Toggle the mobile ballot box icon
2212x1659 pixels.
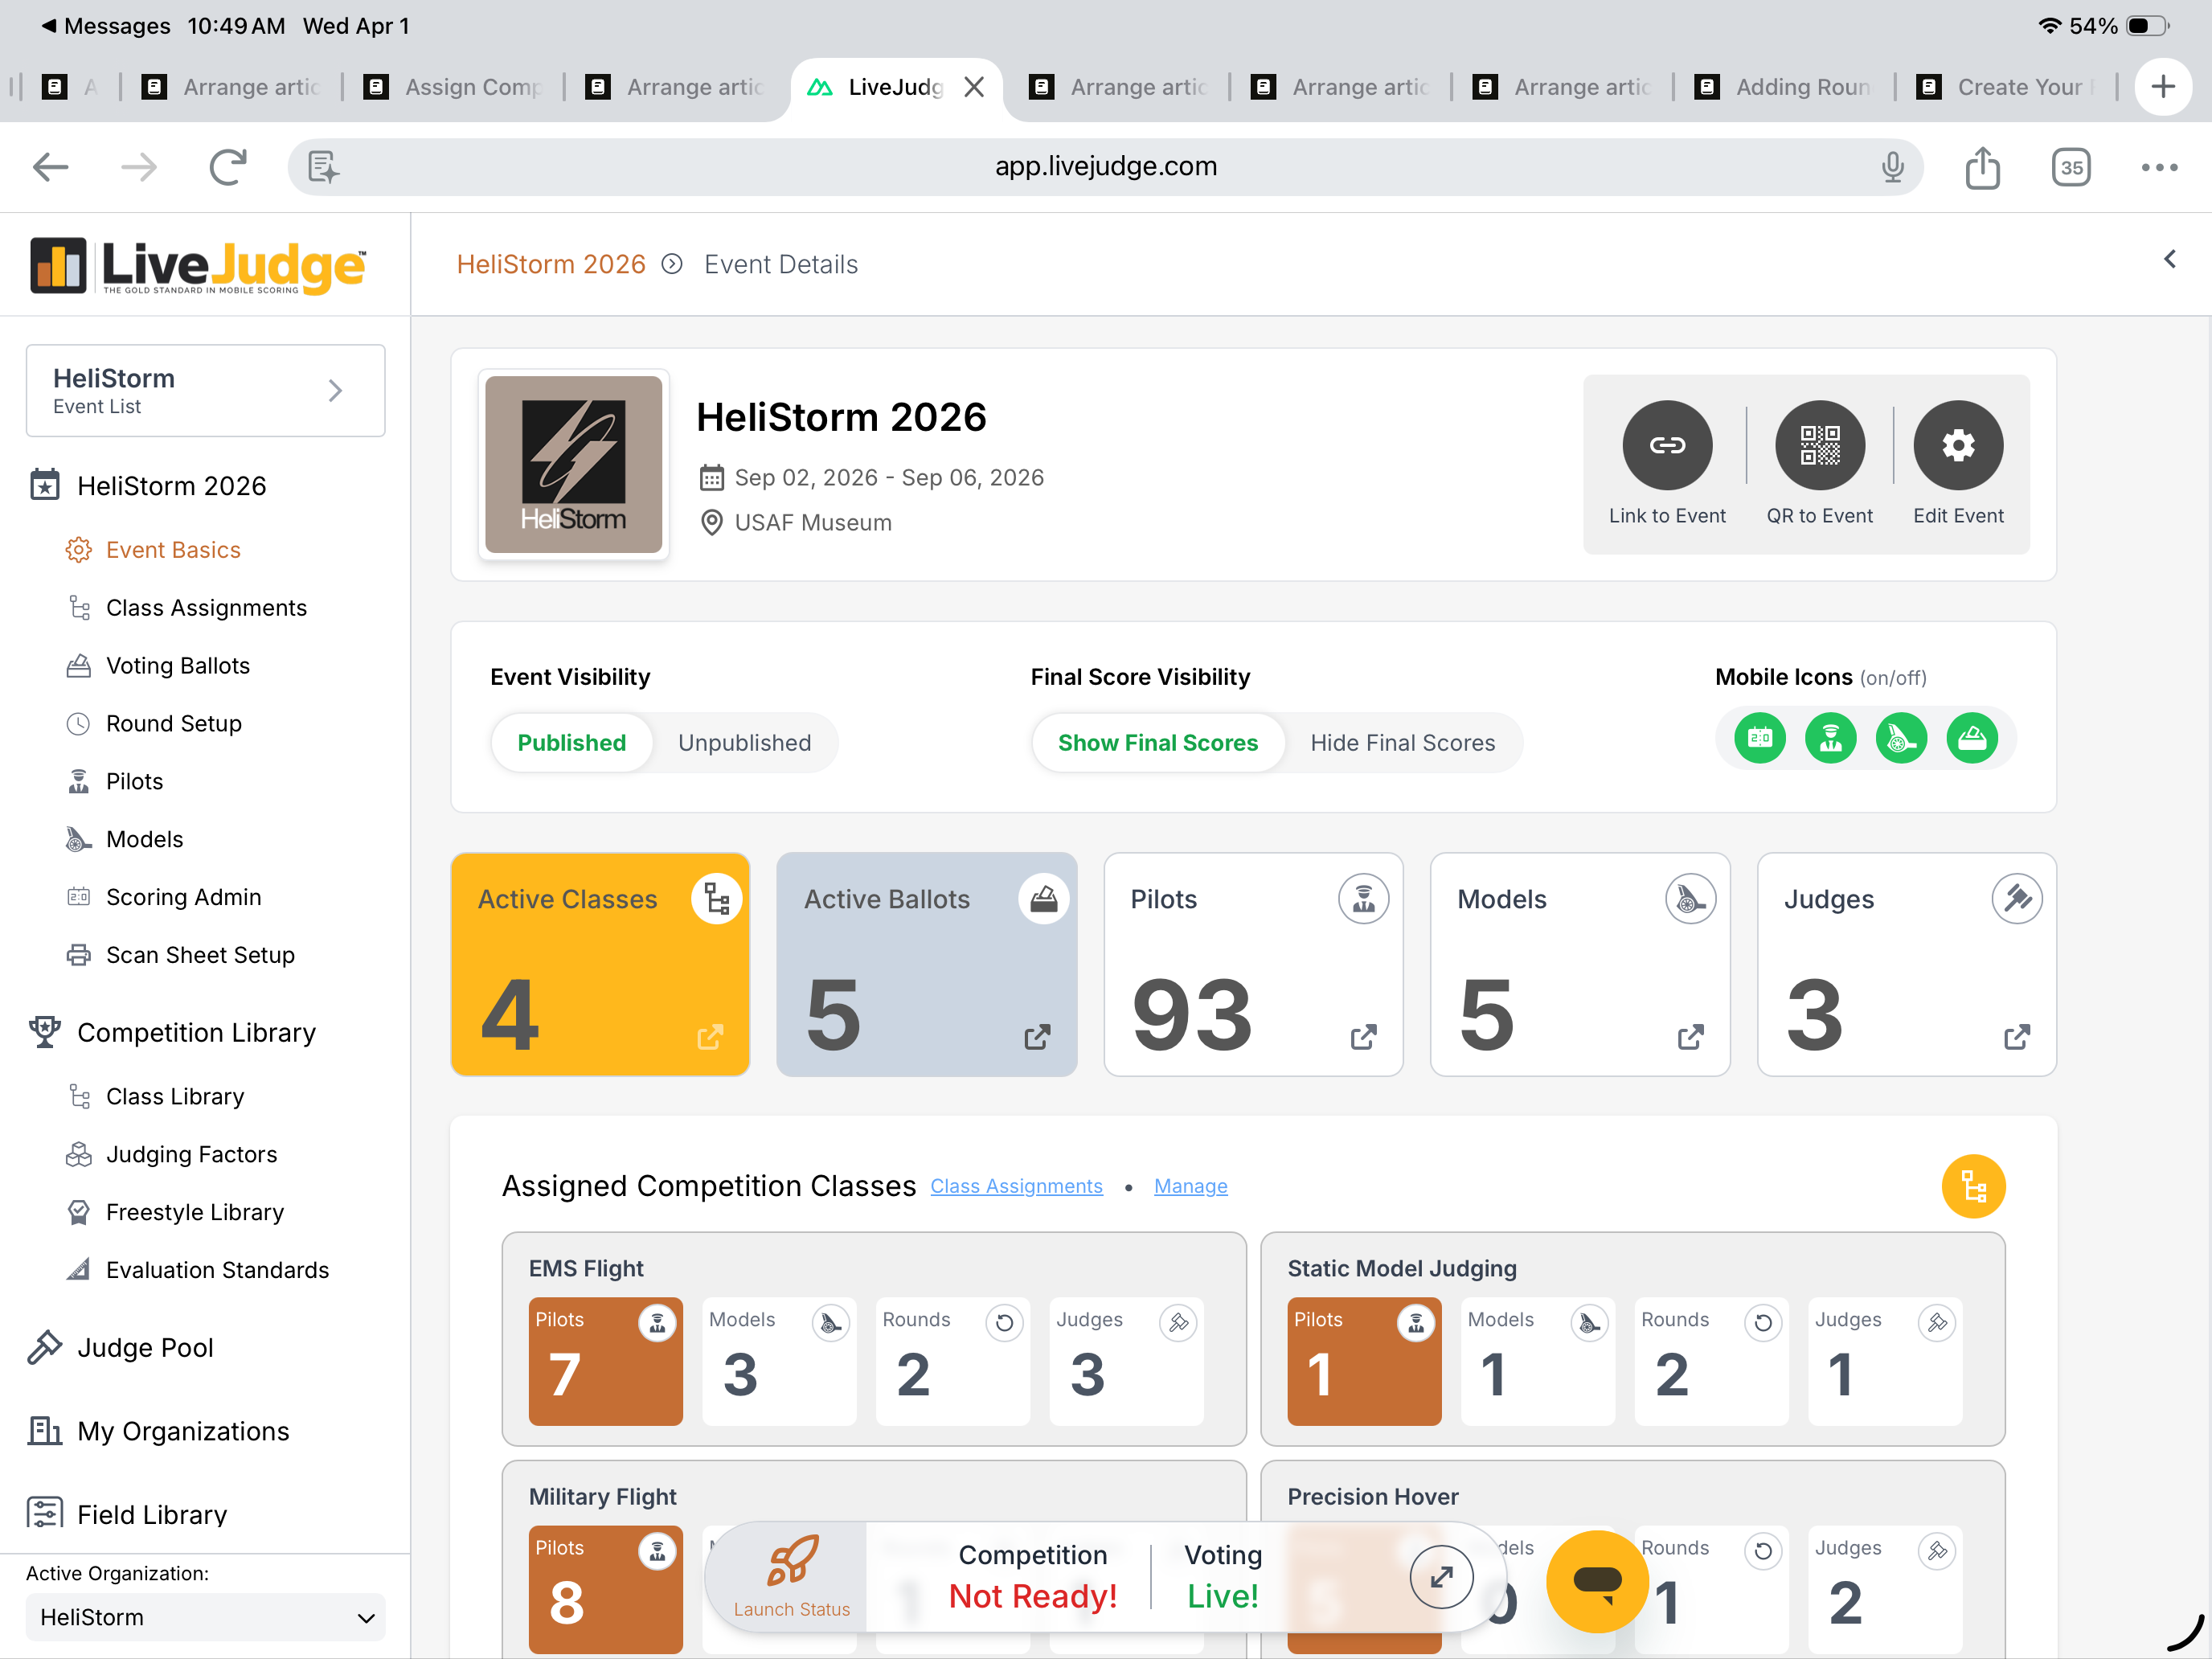tap(1971, 739)
